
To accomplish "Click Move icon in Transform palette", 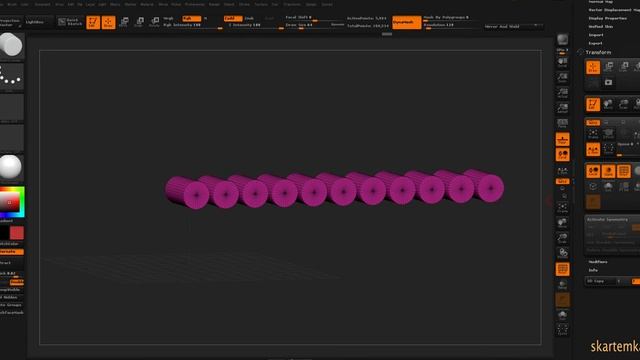I will tap(609, 67).
